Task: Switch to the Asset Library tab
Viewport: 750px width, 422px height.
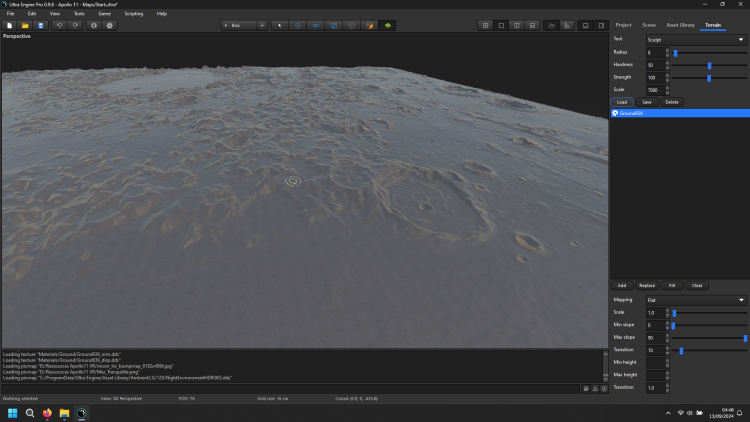Action: [x=680, y=24]
